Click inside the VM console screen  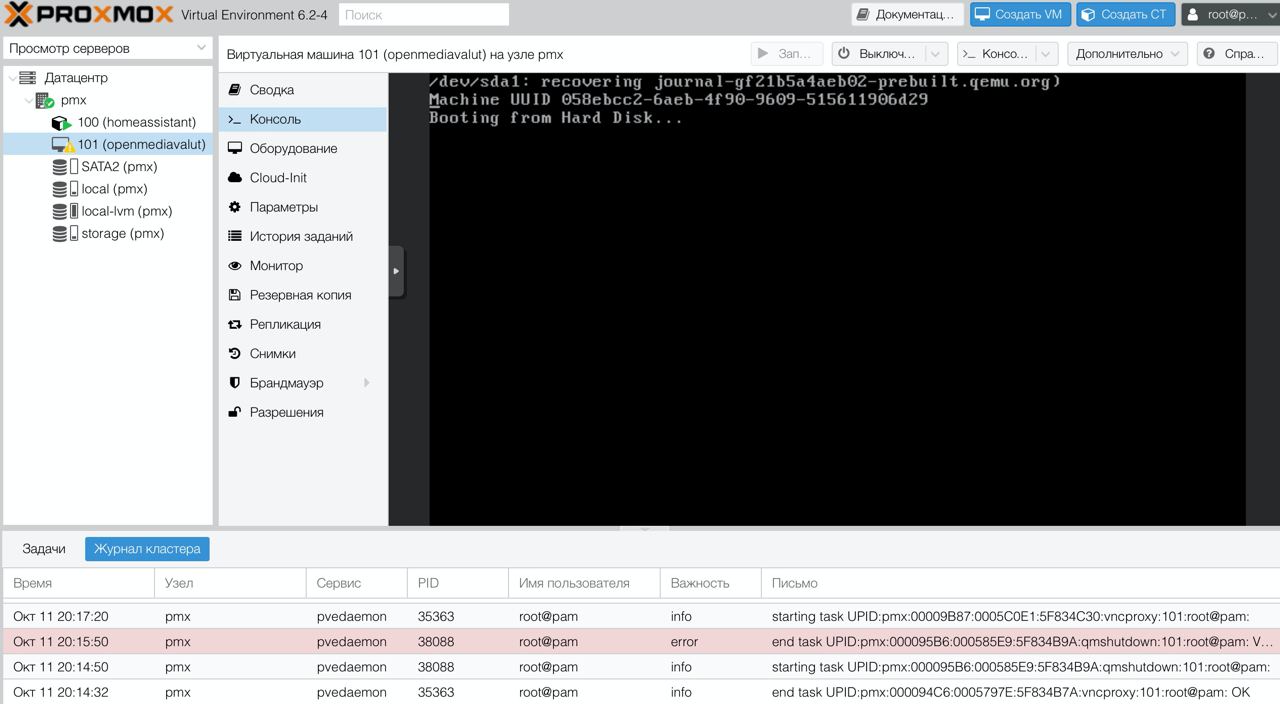coord(837,298)
